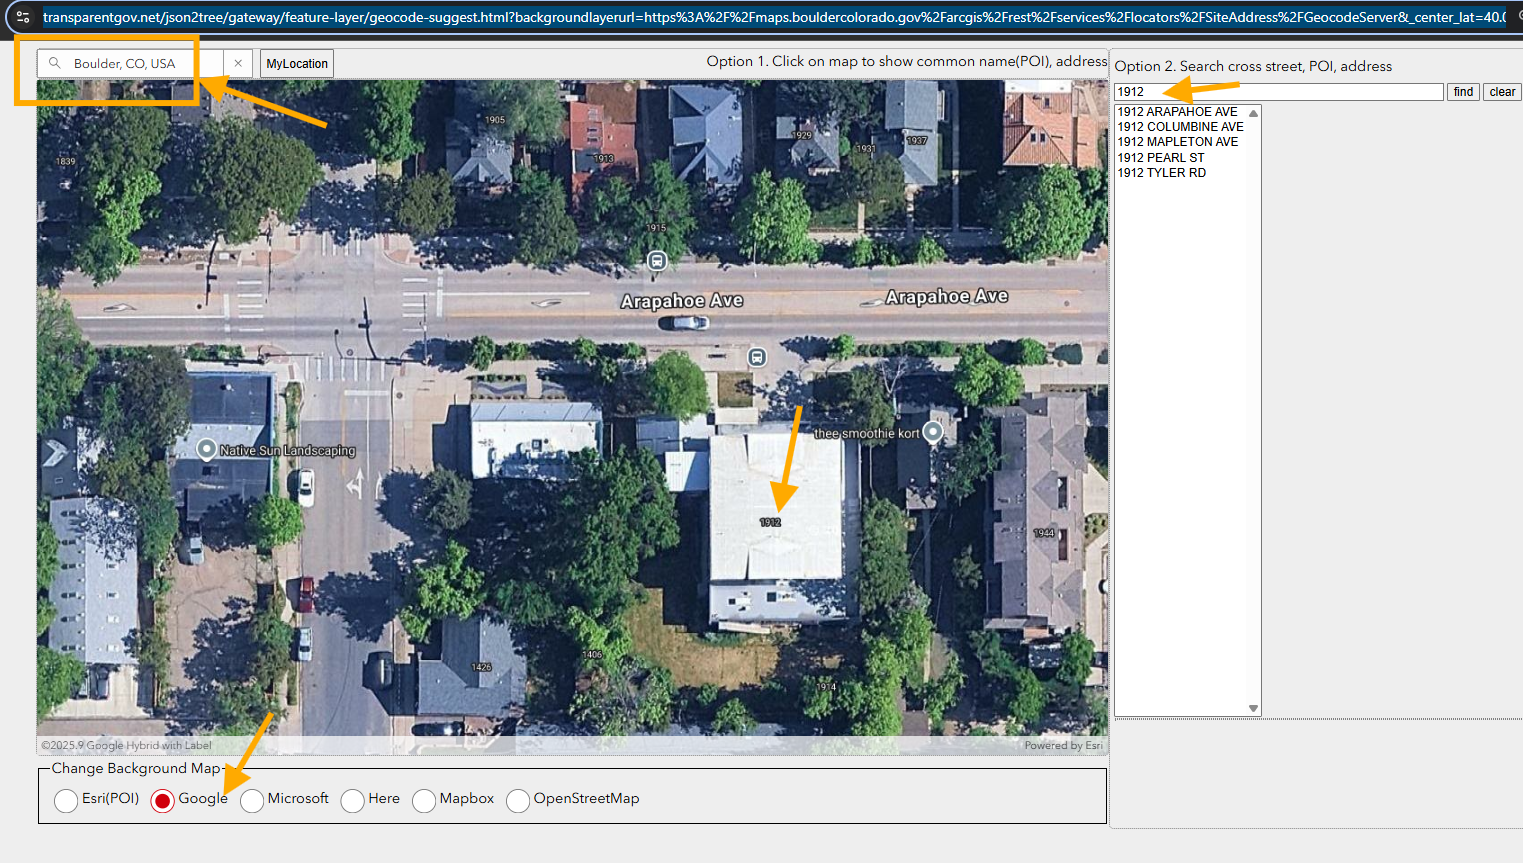
Task: Click the 1912 building label on map
Action: [x=770, y=522]
